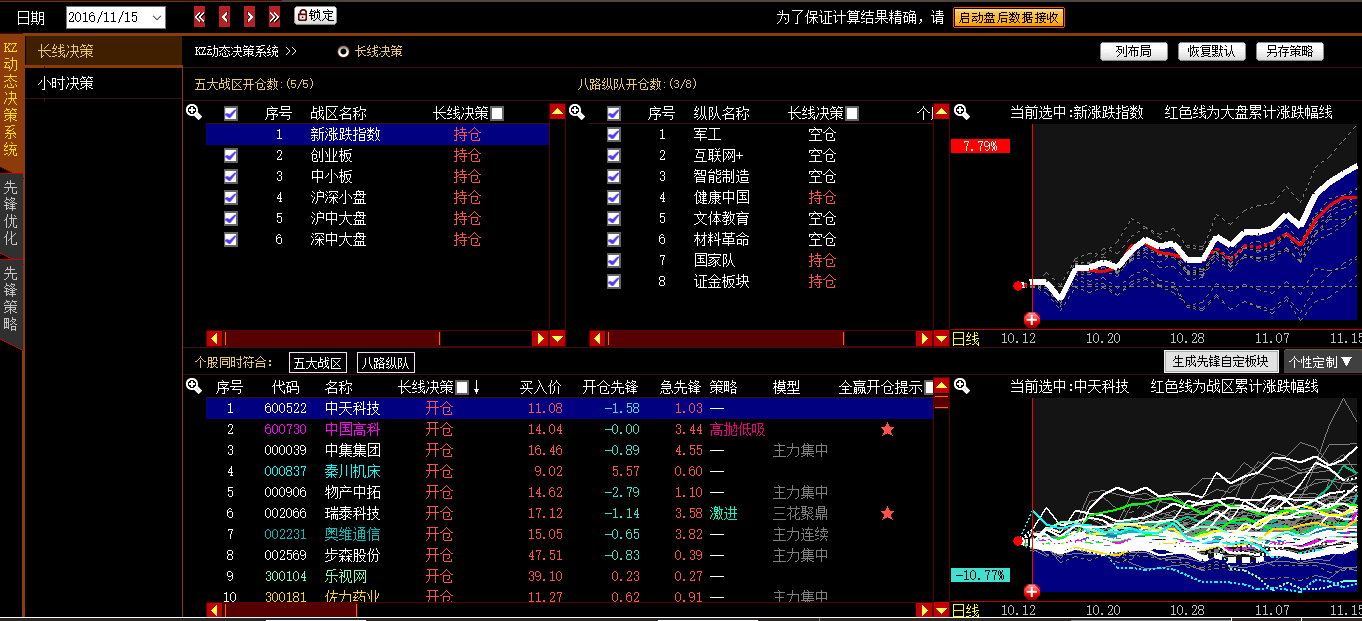Click red plus marker on 中天科技 chart

[x=1032, y=591]
